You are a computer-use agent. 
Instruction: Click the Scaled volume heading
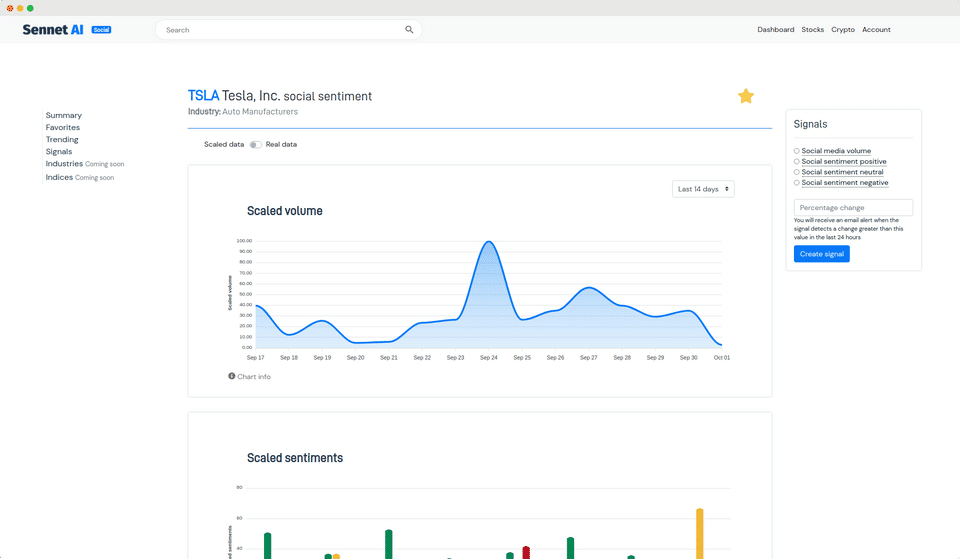click(x=285, y=211)
